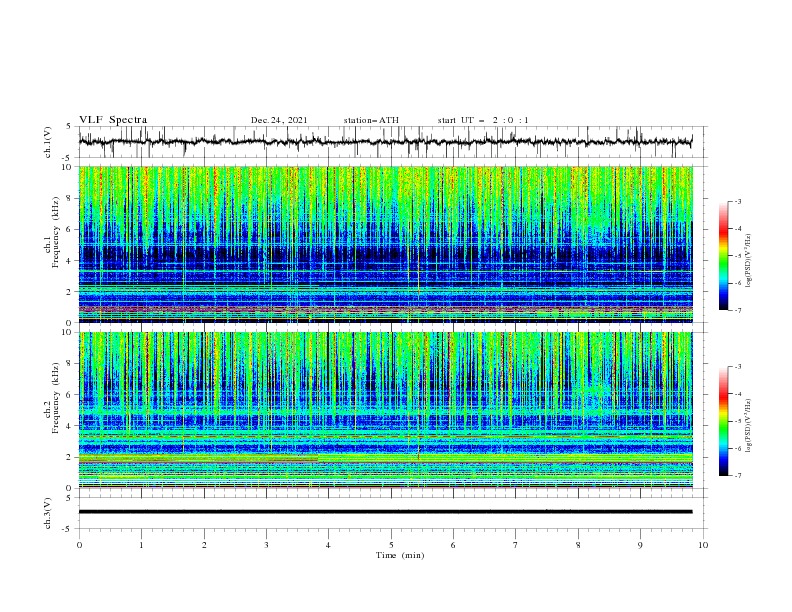Click the time axis tick label '8'

[578, 545]
